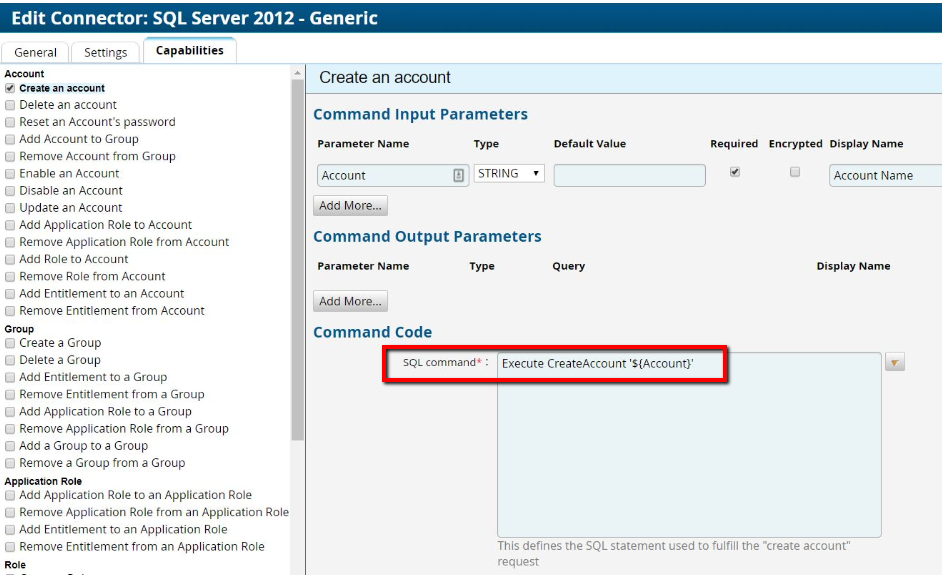Check the Encrypted box for Account parameter
Viewport: 942px width, 575px height.
pyautogui.click(x=795, y=172)
